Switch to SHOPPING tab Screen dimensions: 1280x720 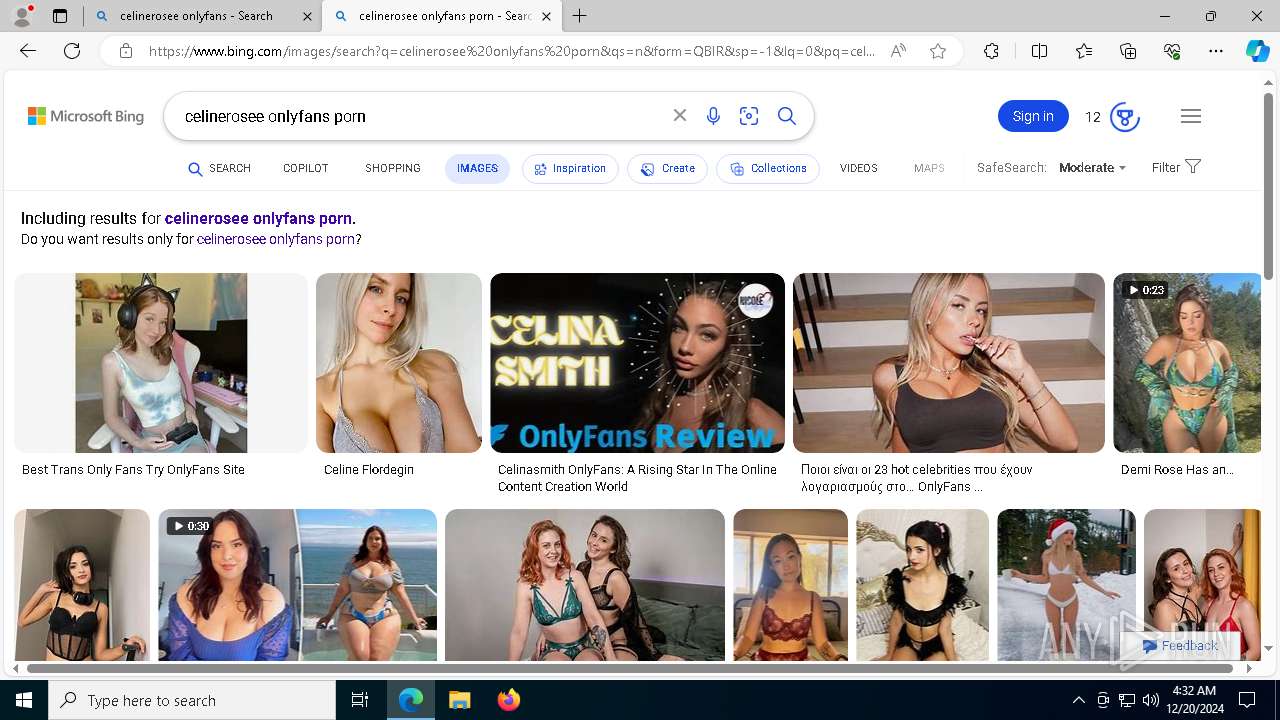tap(393, 168)
